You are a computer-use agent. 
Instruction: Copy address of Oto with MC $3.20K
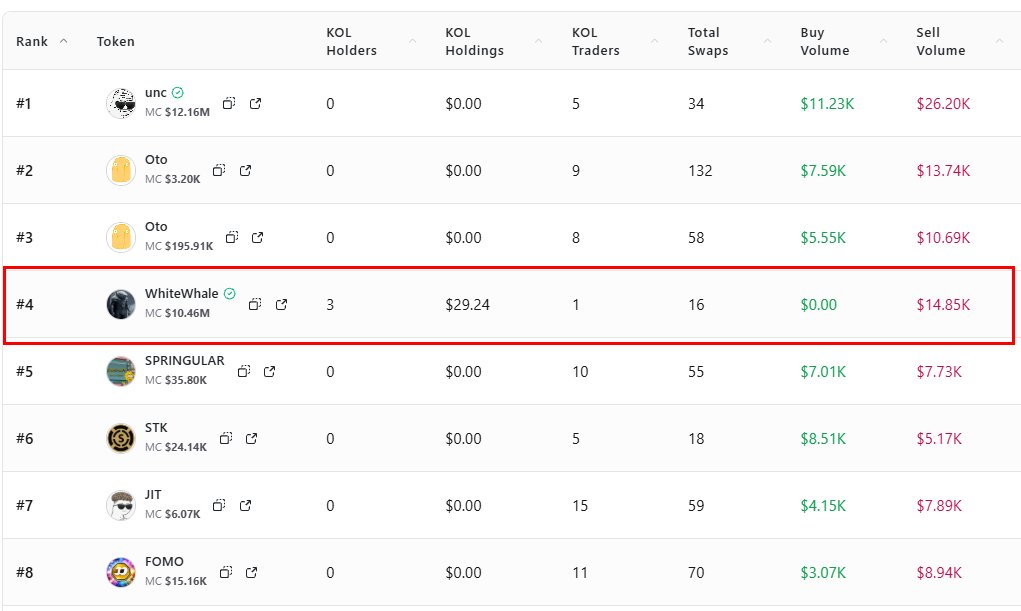(x=219, y=170)
